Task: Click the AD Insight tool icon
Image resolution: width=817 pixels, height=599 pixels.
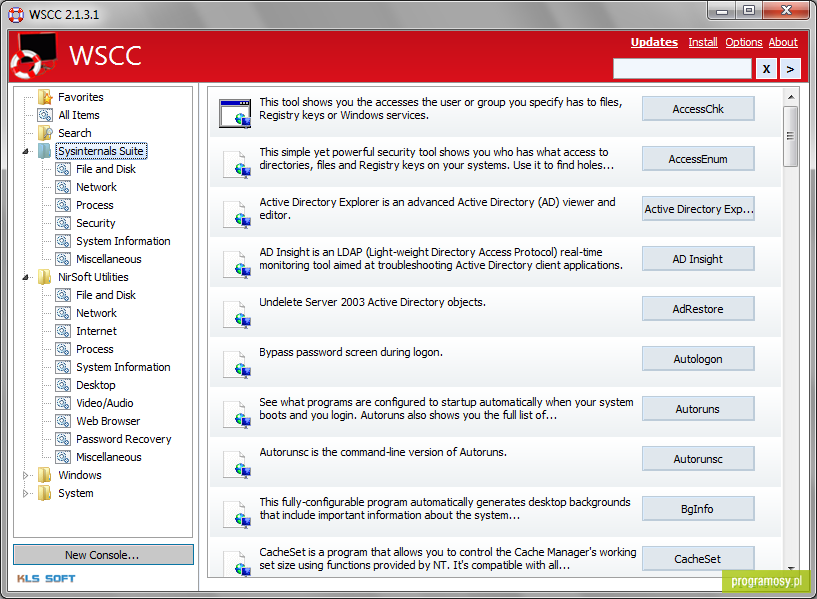Action: [x=237, y=263]
